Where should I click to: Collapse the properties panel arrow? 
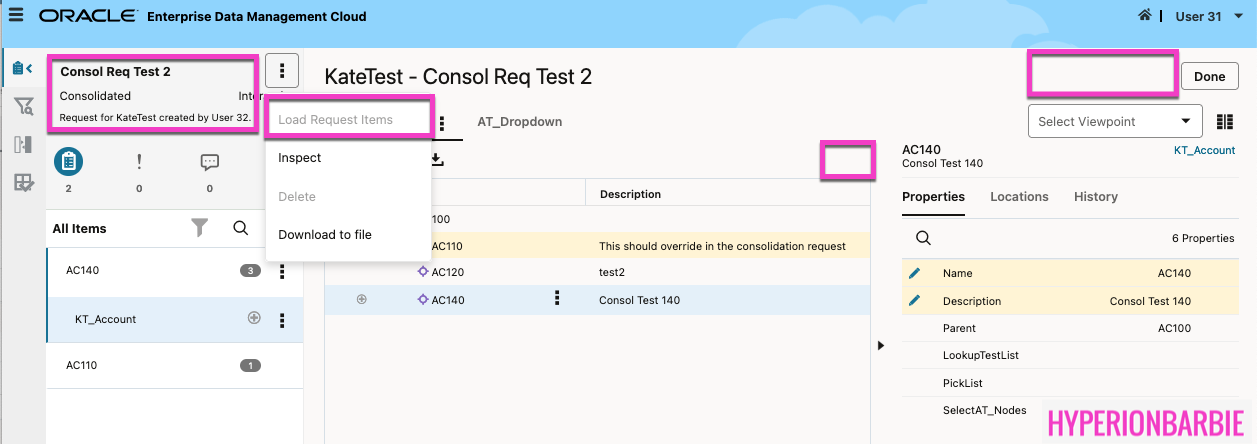(881, 345)
